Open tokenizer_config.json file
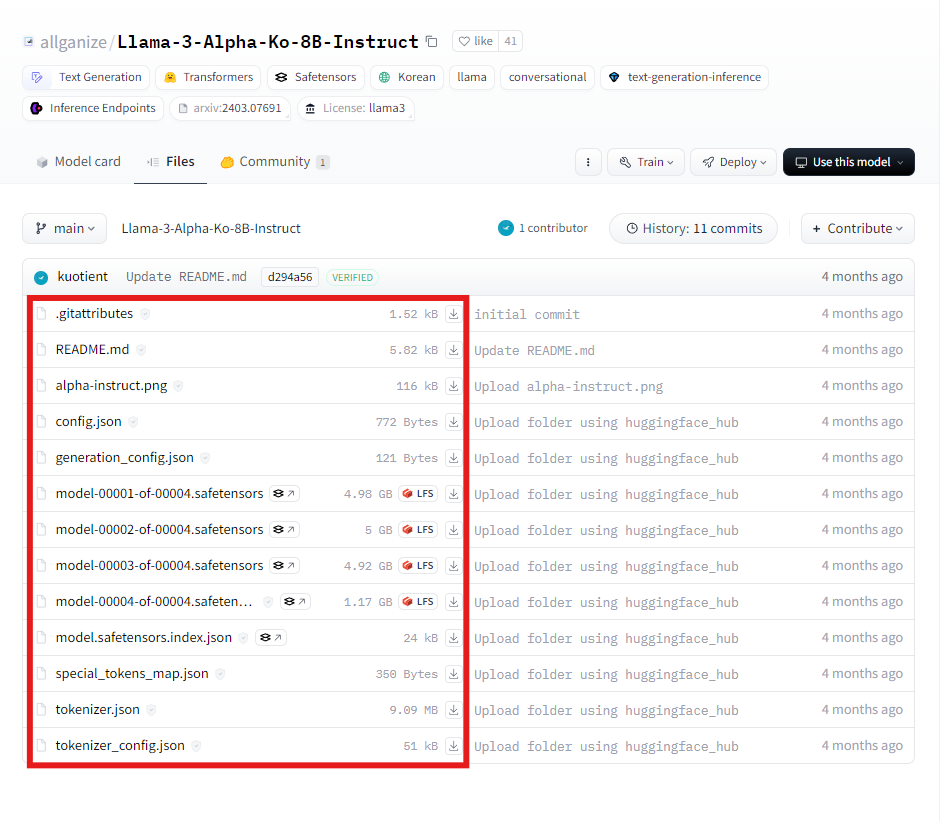Image resolution: width=940 pixels, height=821 pixels. (x=120, y=745)
